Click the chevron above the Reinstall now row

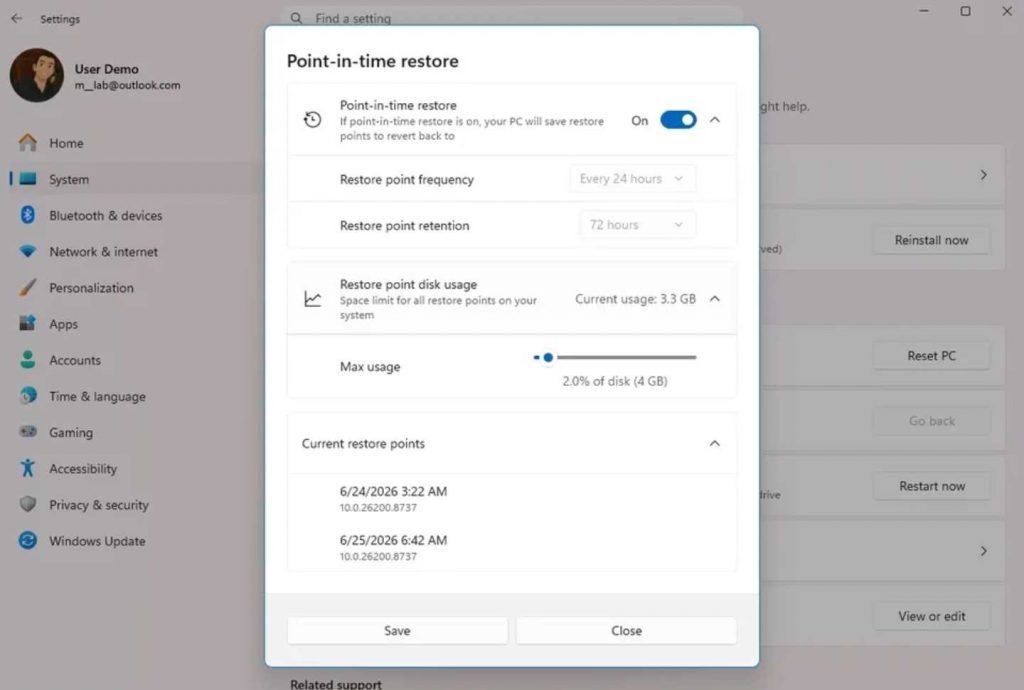click(x=984, y=175)
